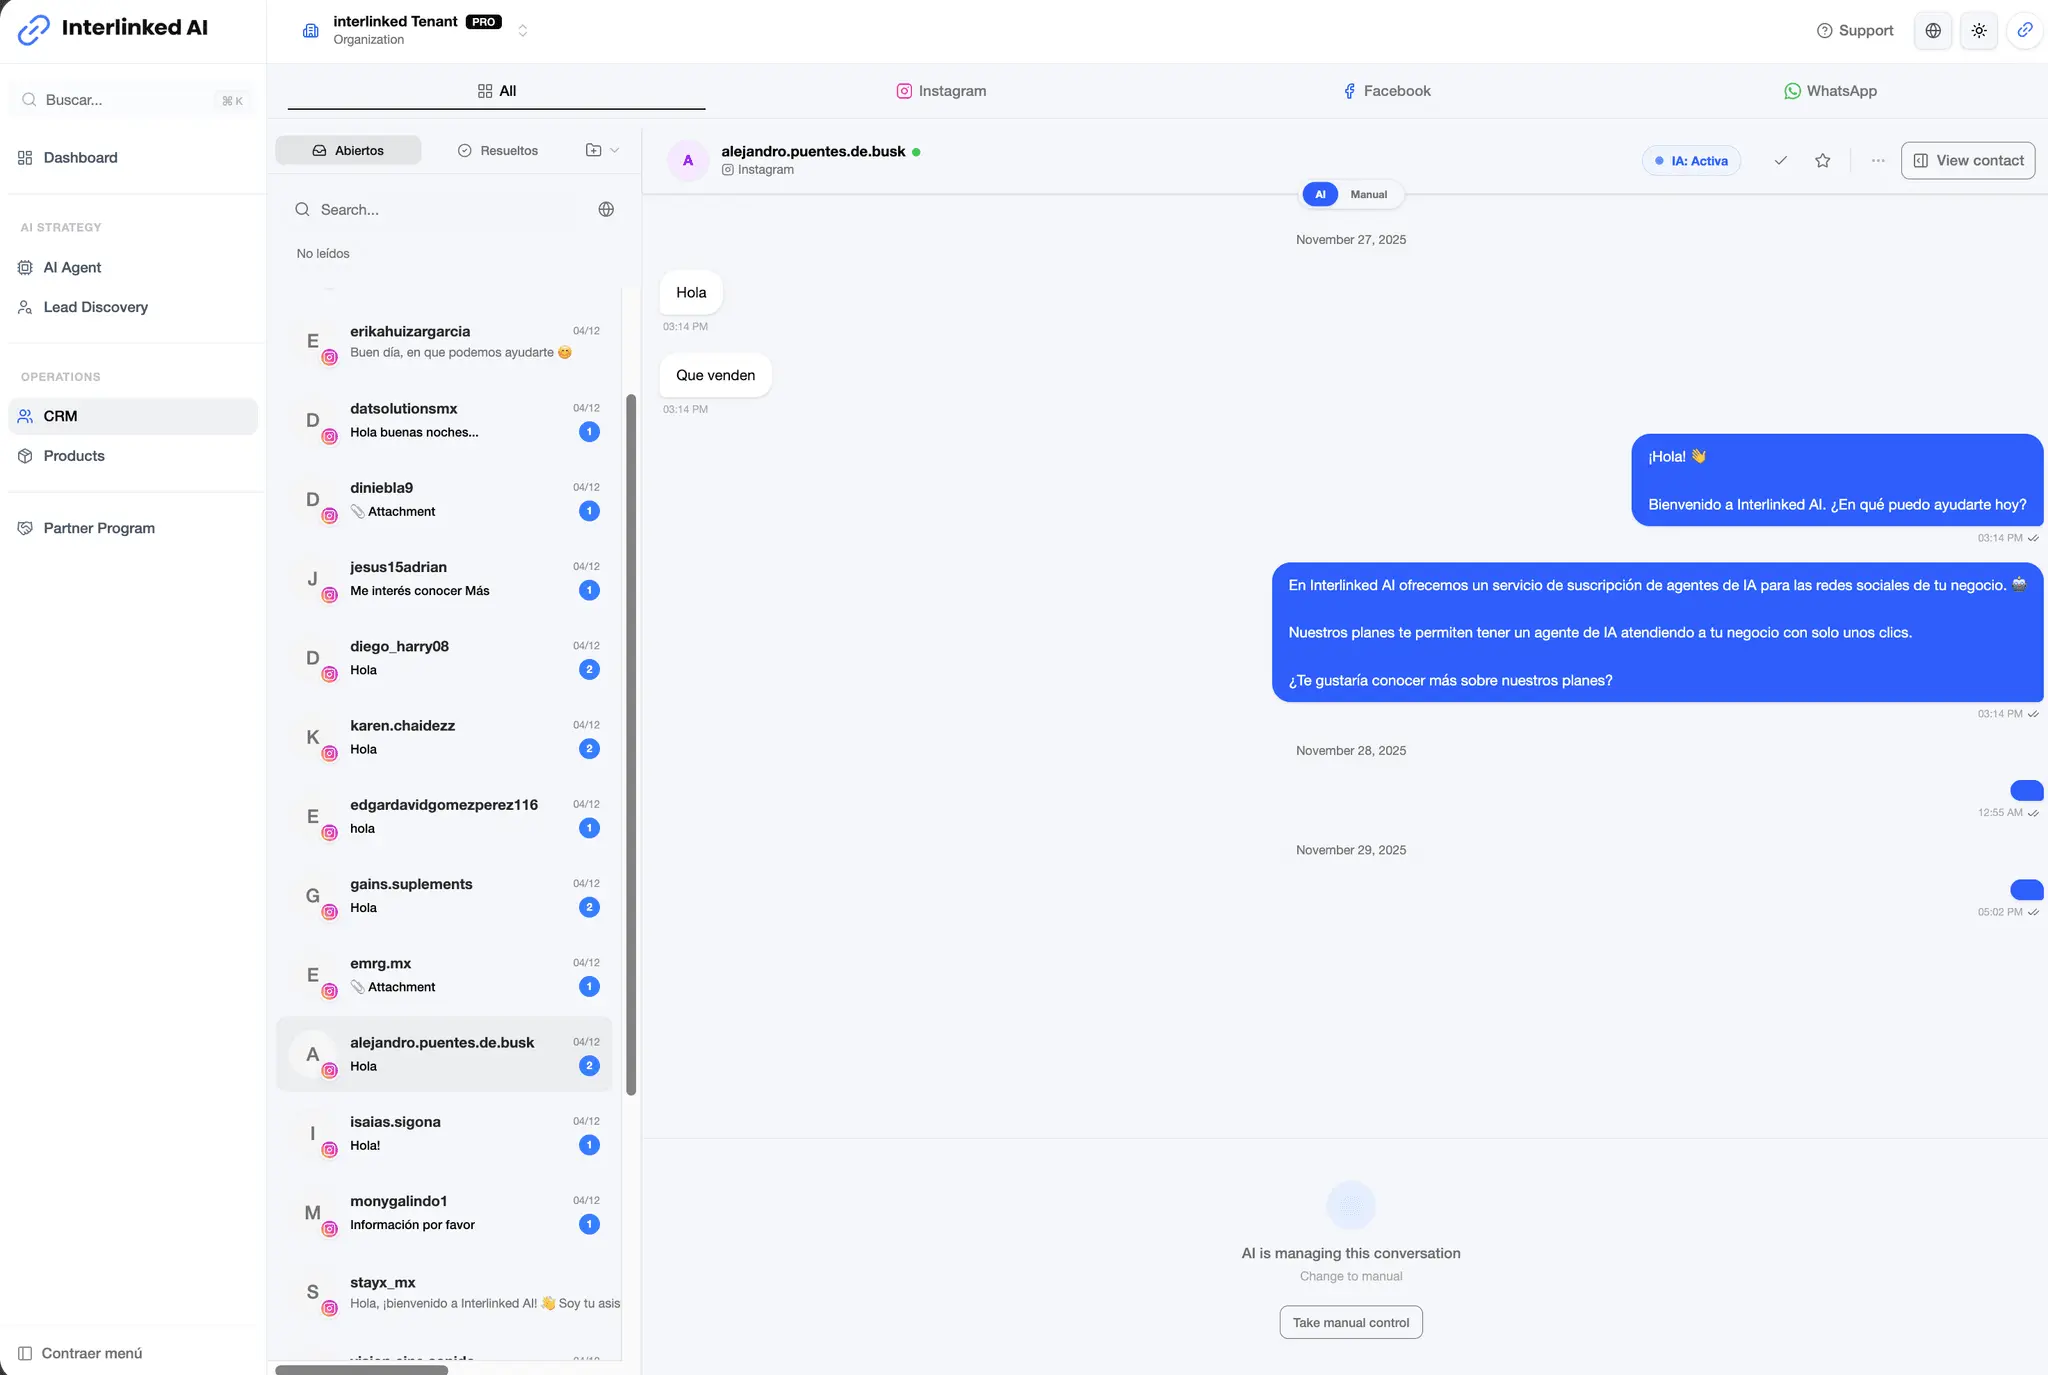Image resolution: width=2048 pixels, height=1375 pixels.
Task: Click unread badge on diego_harry08 chat
Action: point(589,670)
